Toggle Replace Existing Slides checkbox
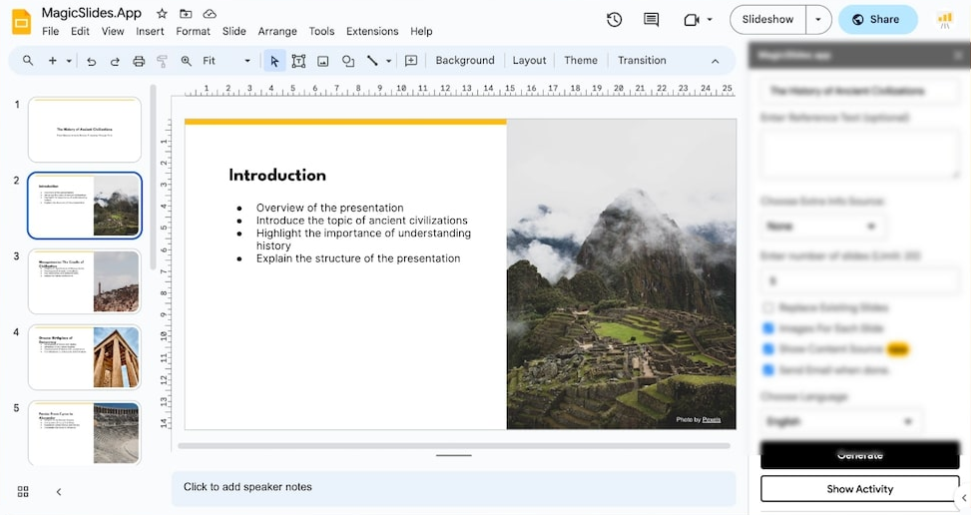The width and height of the screenshot is (971, 515). click(x=768, y=308)
